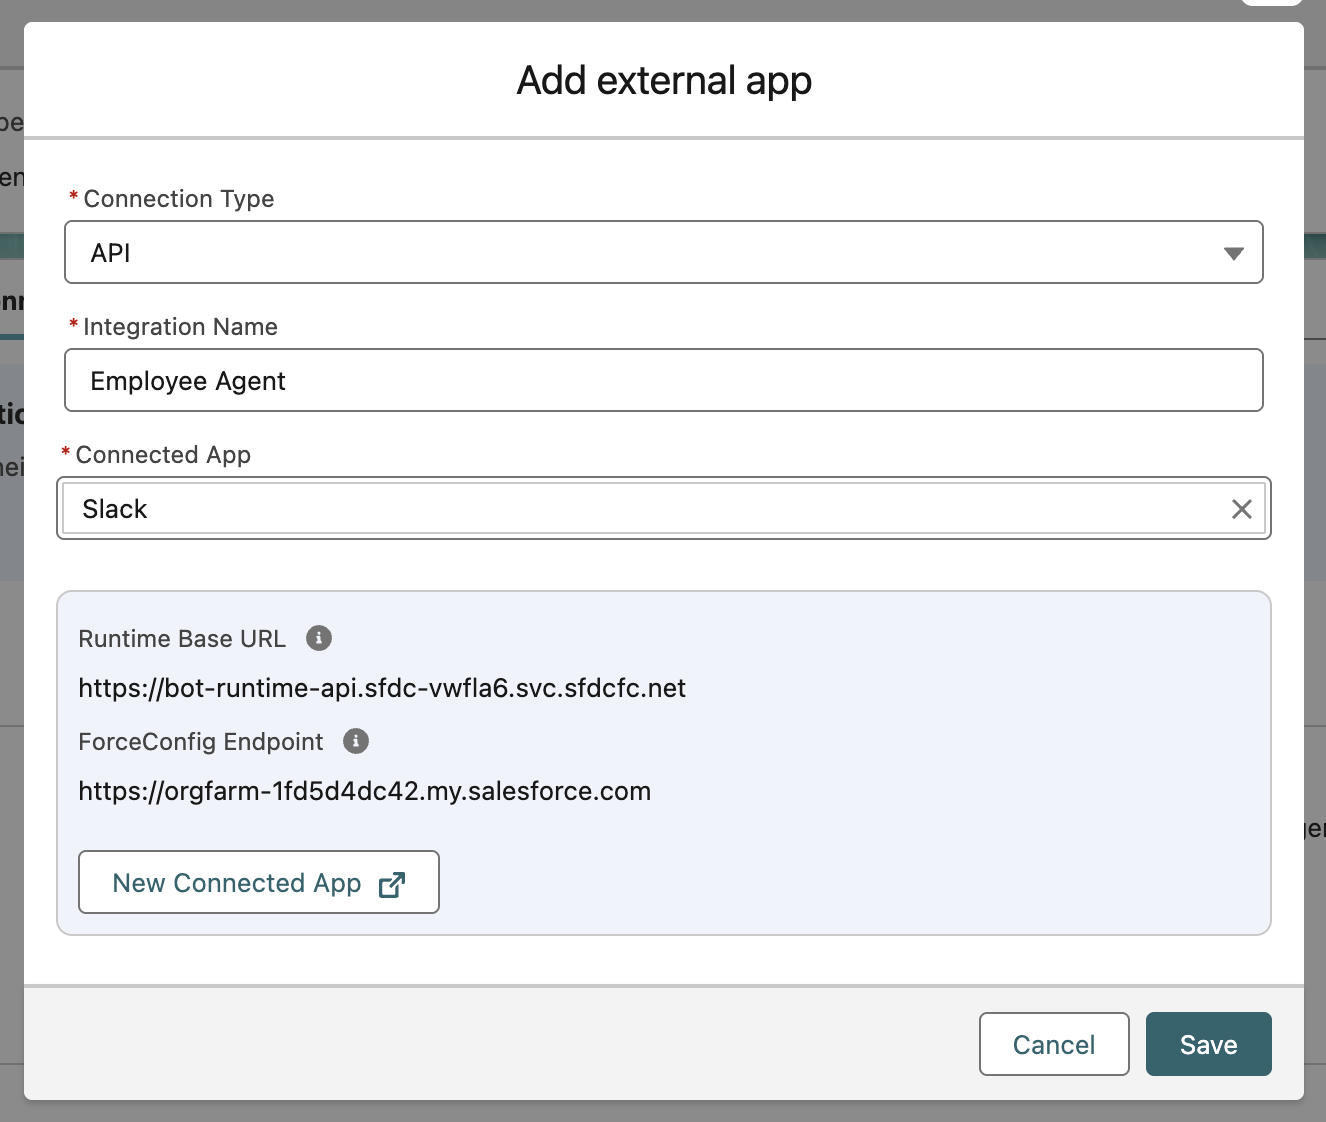Screen dimensions: 1326x1122
Task: Click the Connection Type label
Action: (x=178, y=199)
